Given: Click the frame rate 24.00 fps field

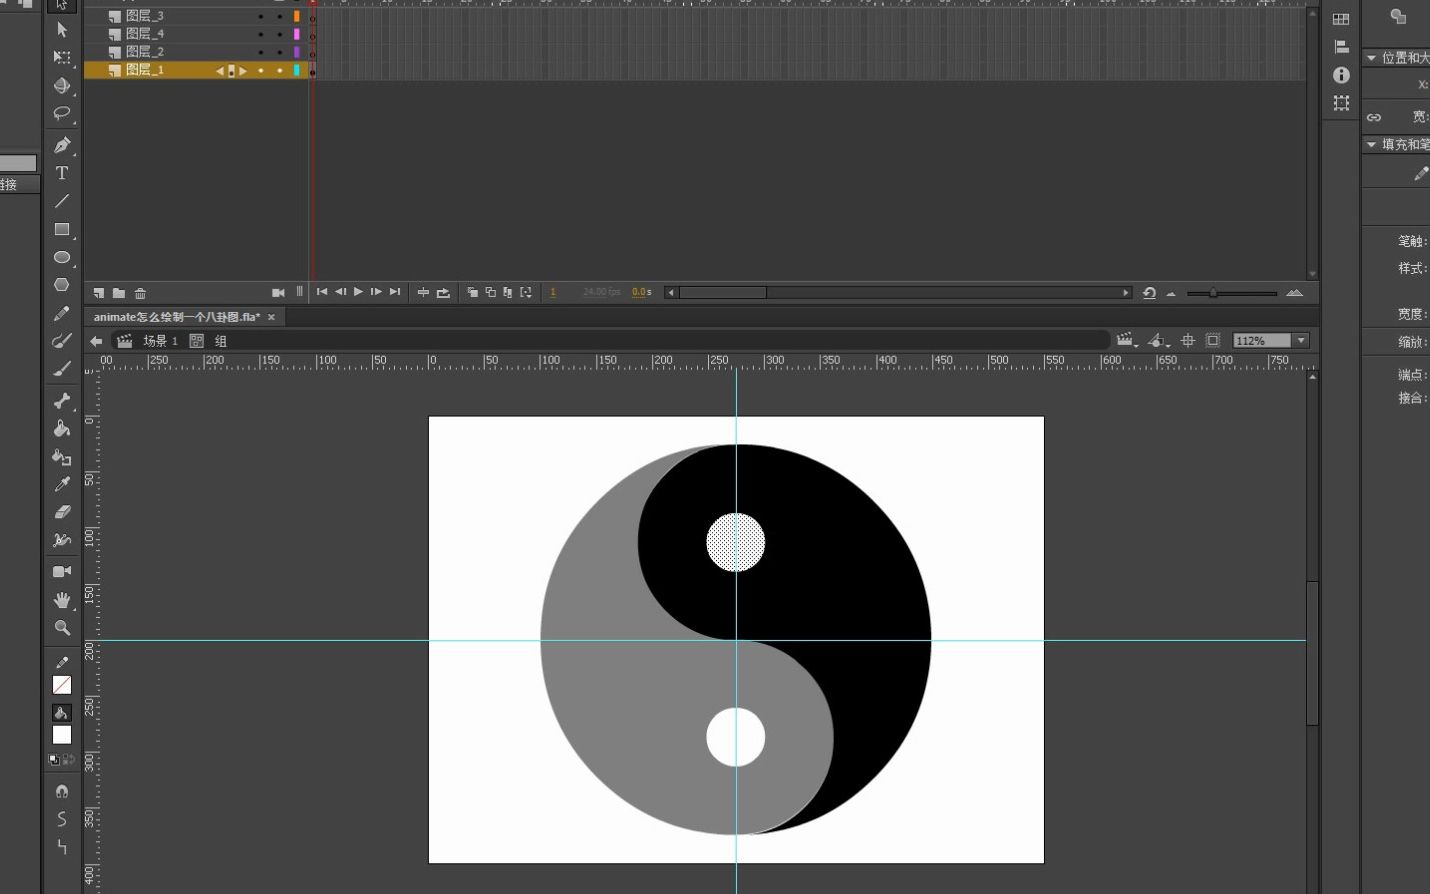Looking at the screenshot, I should click(600, 292).
